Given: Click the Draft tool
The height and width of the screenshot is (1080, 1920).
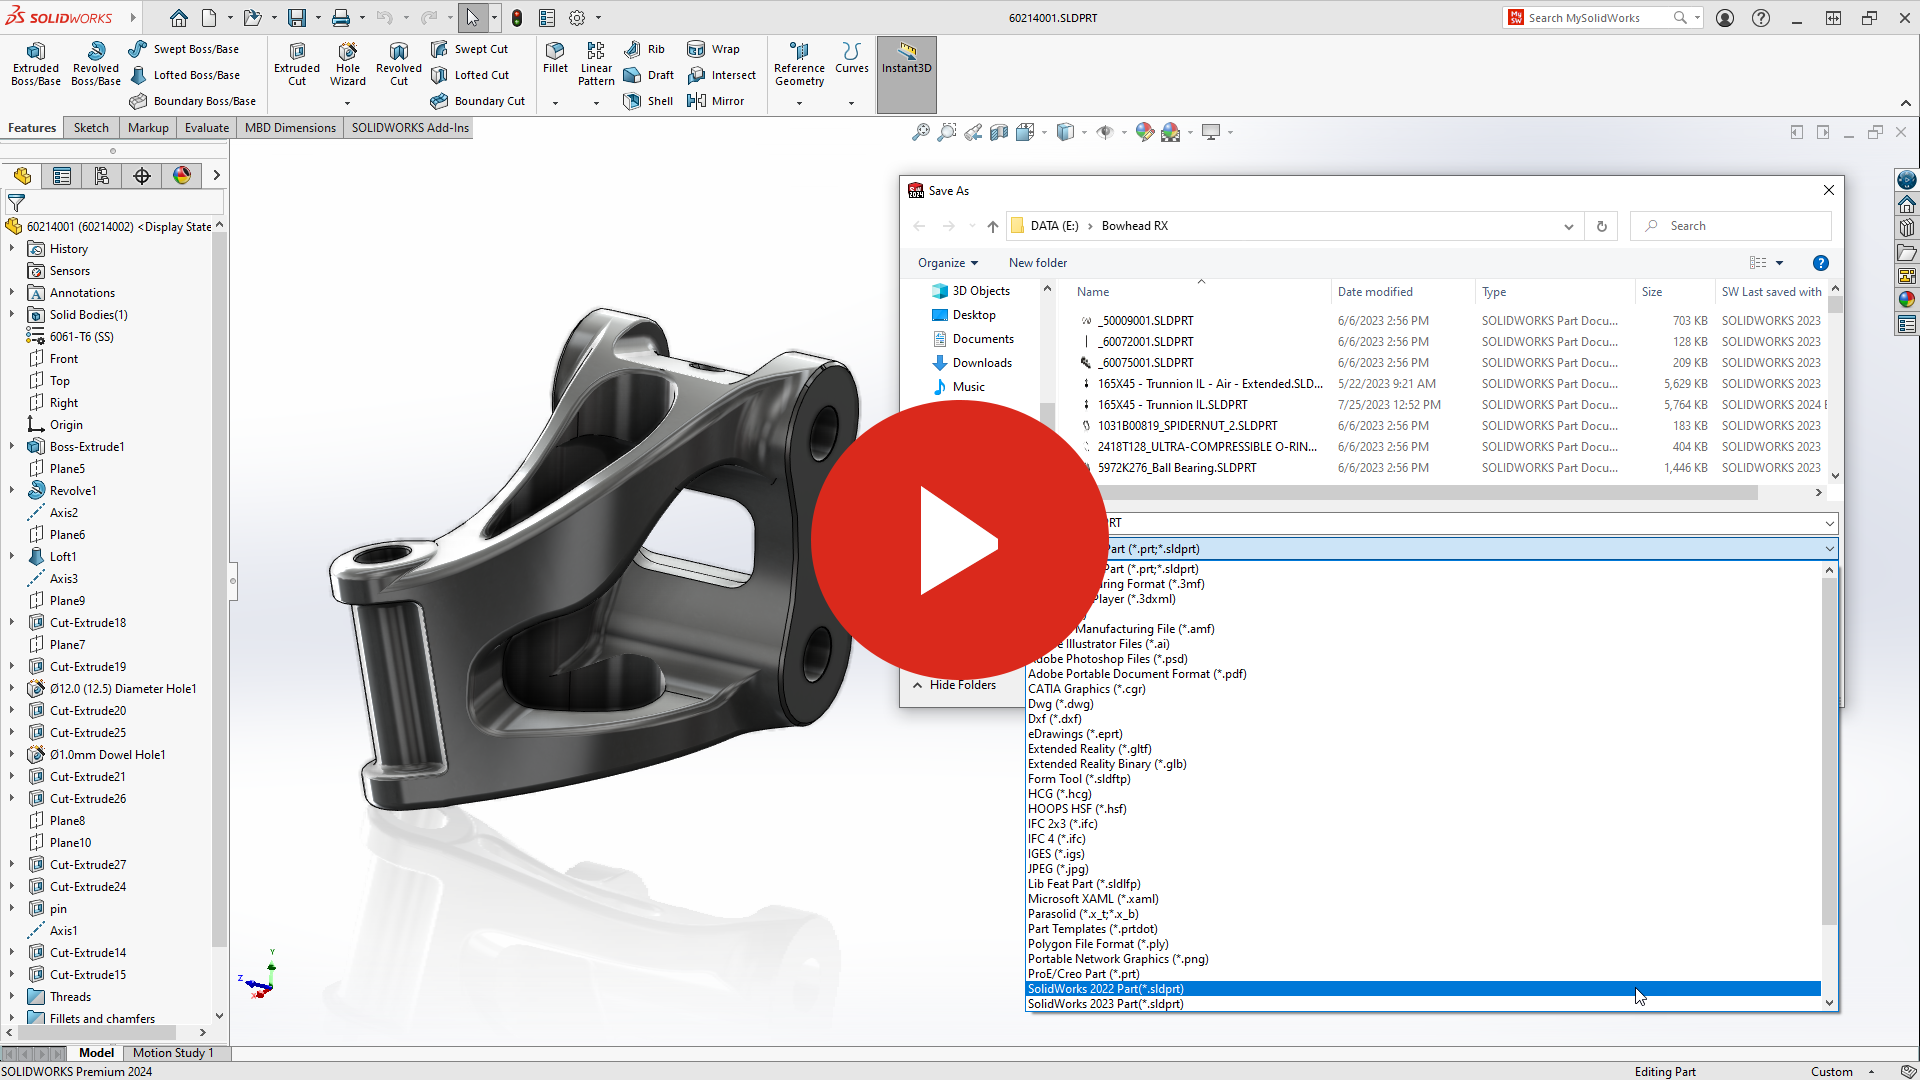Looking at the screenshot, I should pyautogui.click(x=649, y=75).
